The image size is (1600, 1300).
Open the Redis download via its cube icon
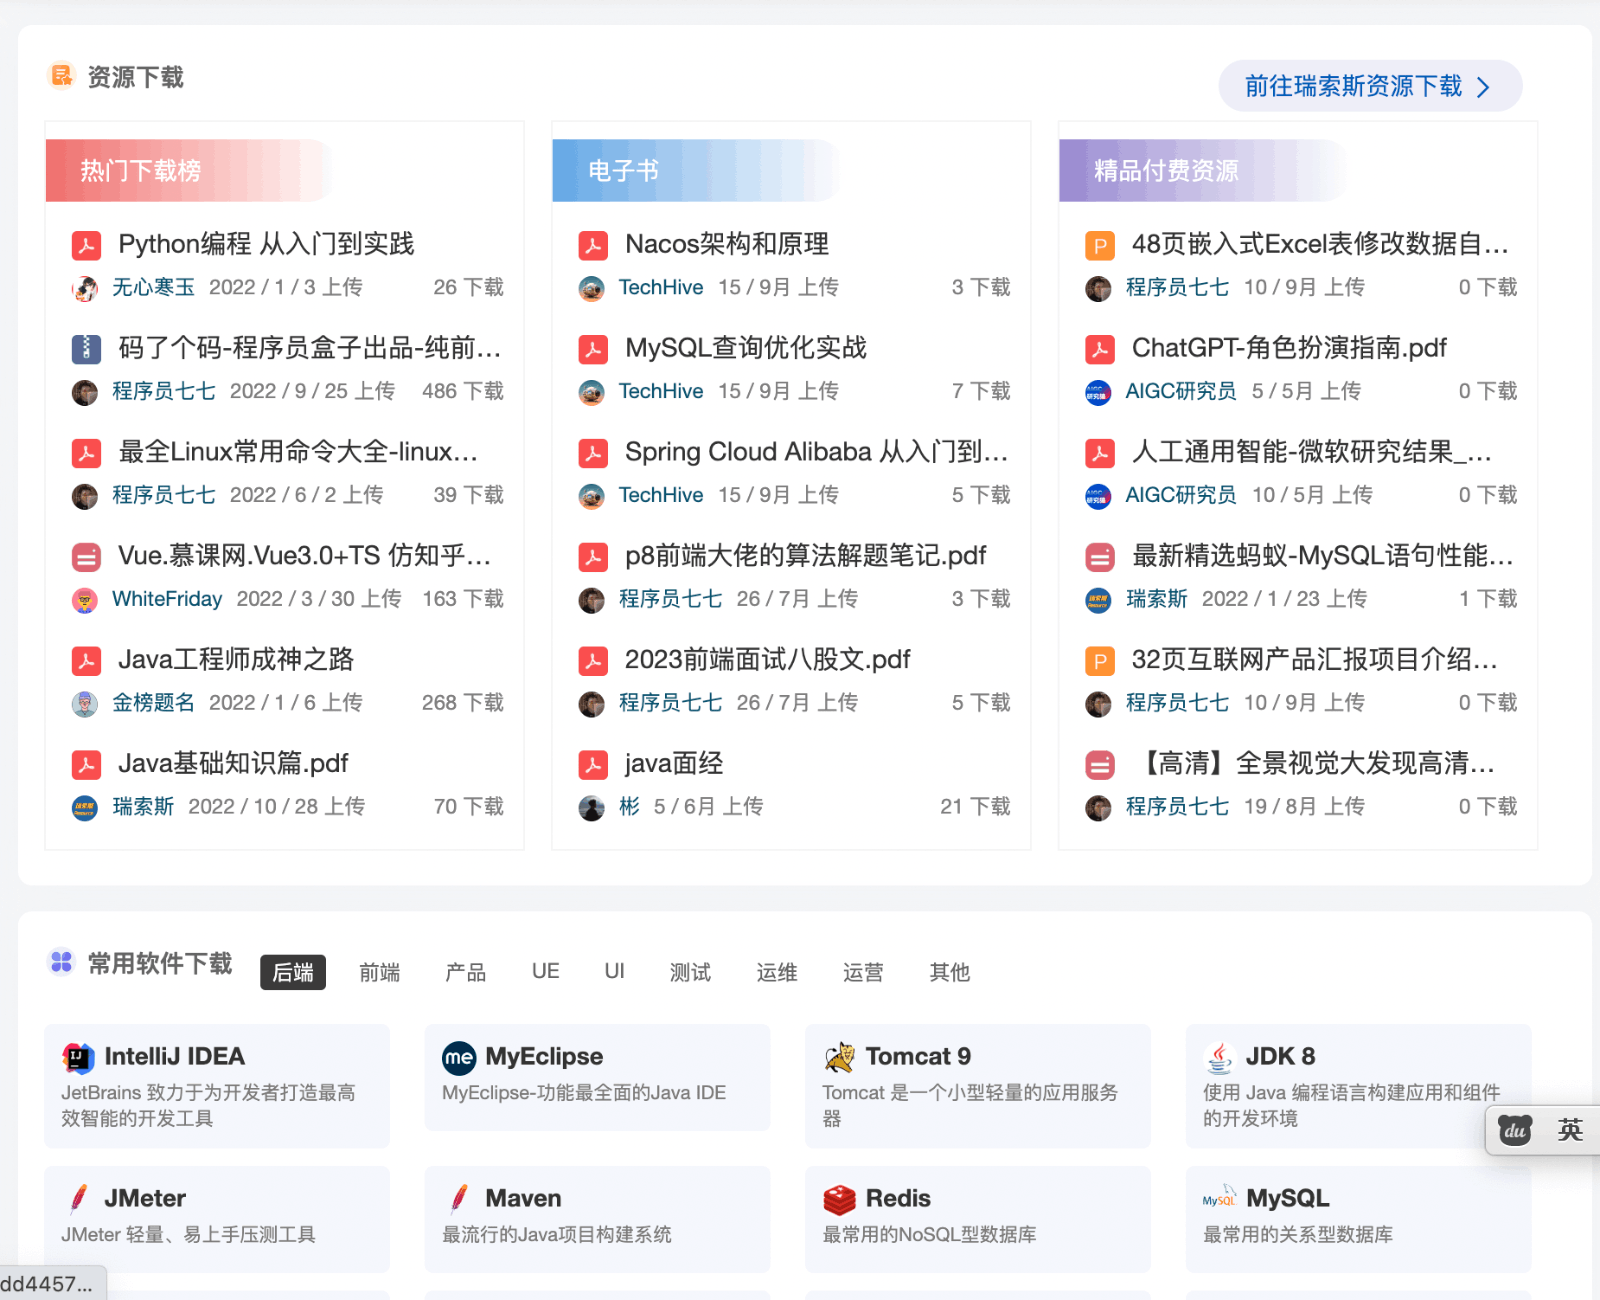tap(838, 1198)
